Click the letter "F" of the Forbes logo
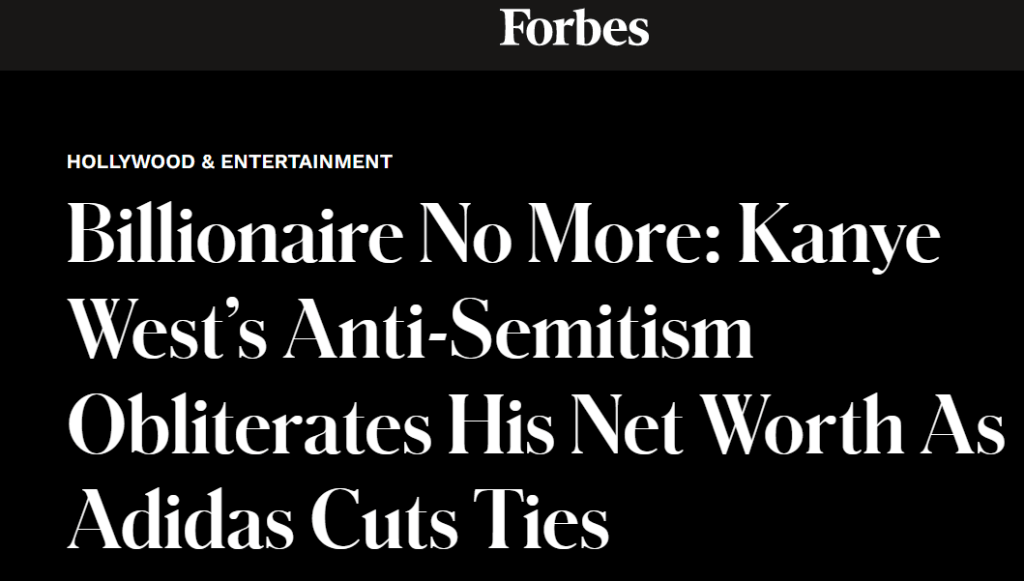This screenshot has height=581, width=1024. 513,28
